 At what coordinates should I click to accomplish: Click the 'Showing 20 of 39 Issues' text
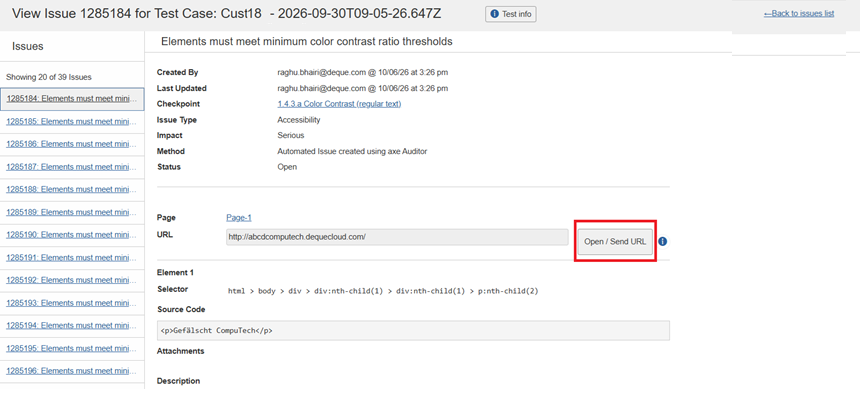[x=49, y=77]
